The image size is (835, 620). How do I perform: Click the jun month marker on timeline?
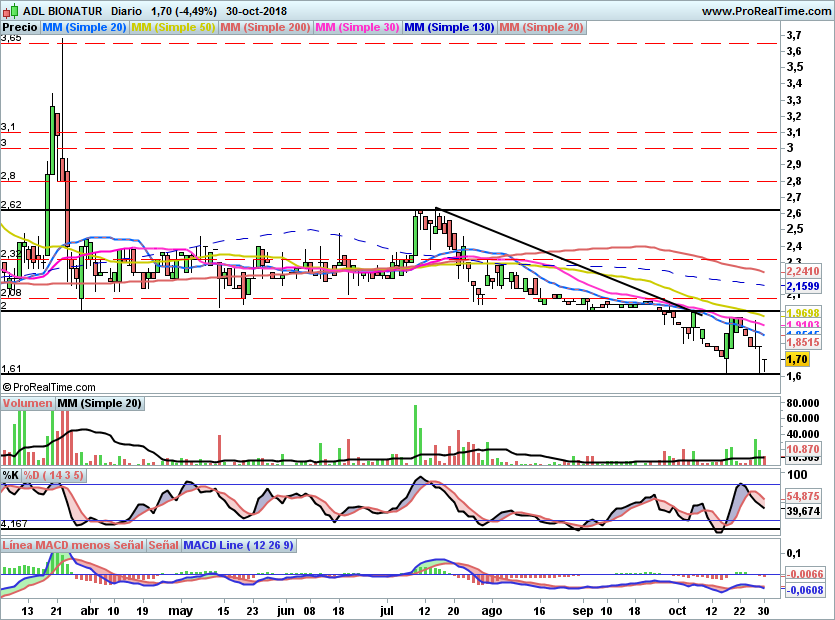click(x=285, y=611)
